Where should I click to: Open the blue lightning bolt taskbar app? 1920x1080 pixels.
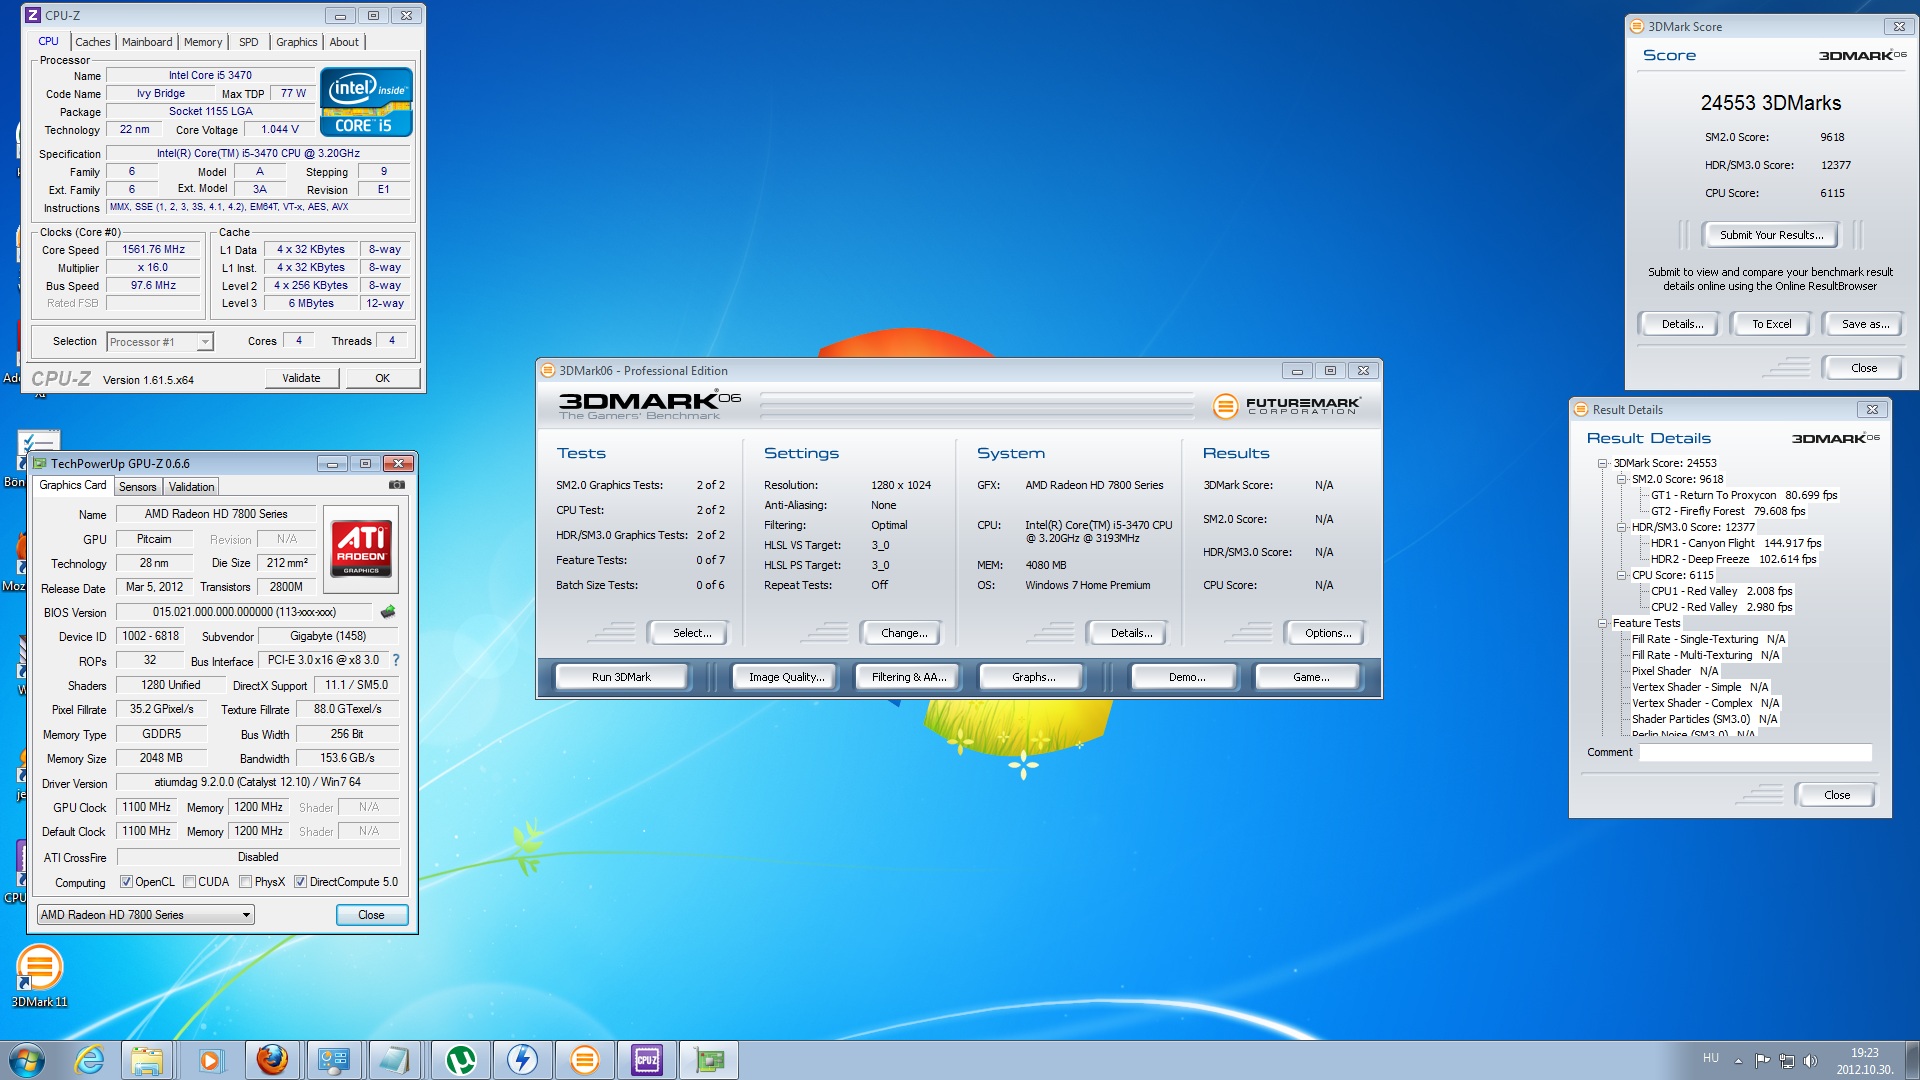click(x=522, y=1060)
